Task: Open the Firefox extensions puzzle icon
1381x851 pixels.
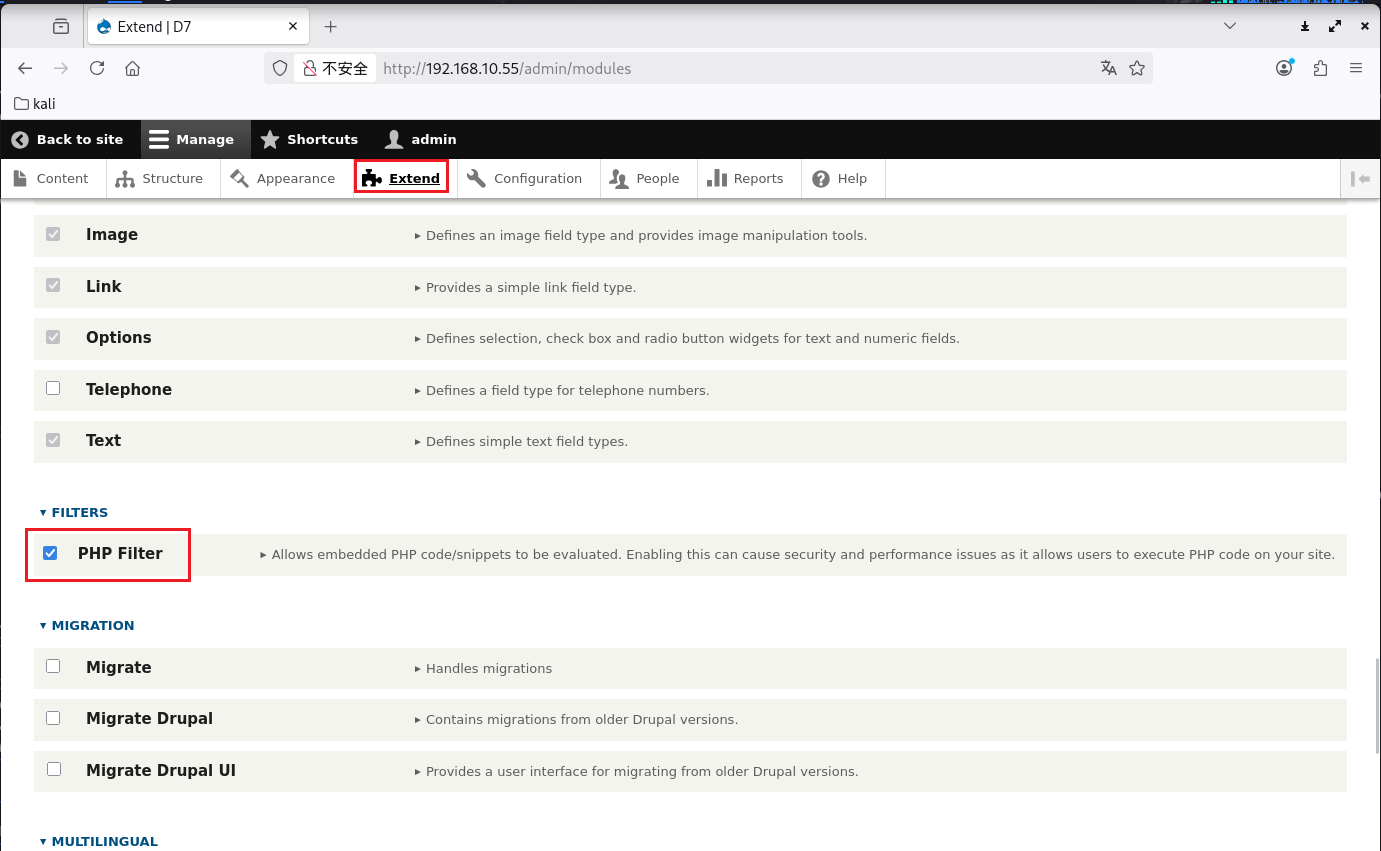Action: click(x=1321, y=68)
